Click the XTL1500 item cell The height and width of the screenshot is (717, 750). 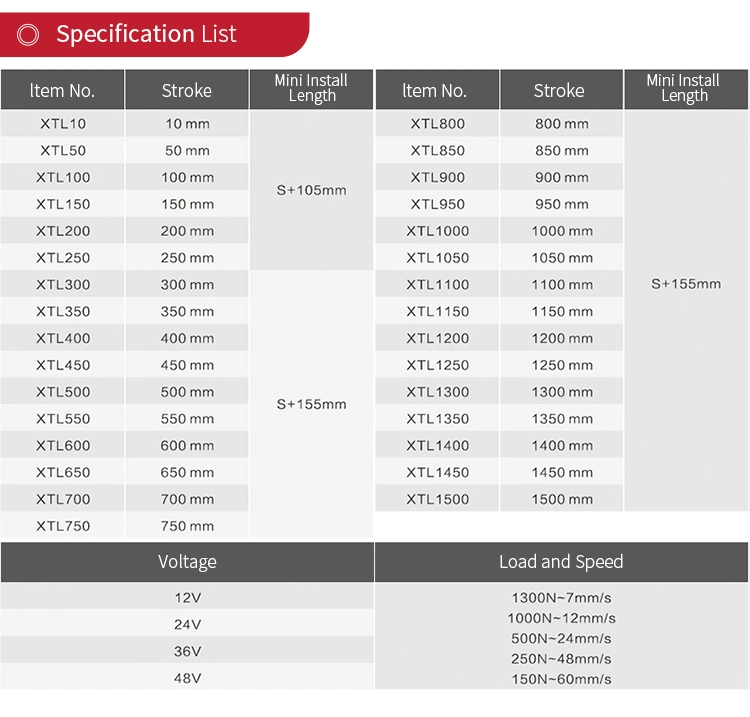coord(438,499)
